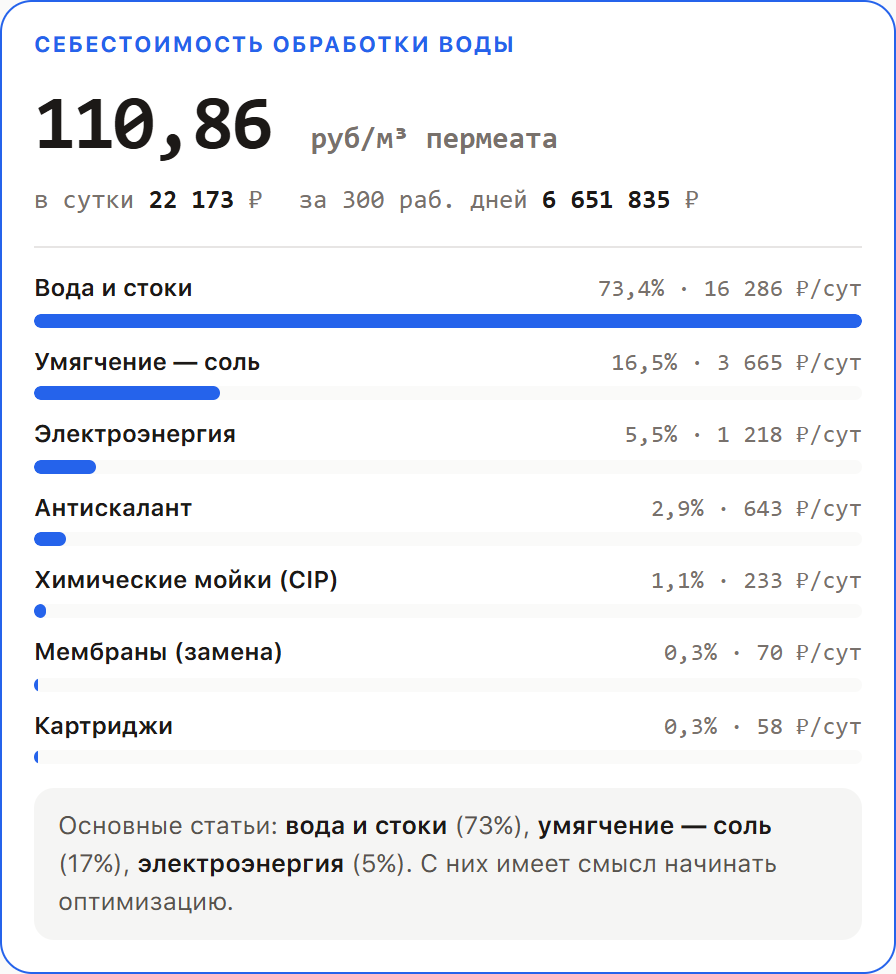Click the 233 ₽/сут CIP value
Image resolution: width=896 pixels, height=974 pixels.
coord(802,581)
